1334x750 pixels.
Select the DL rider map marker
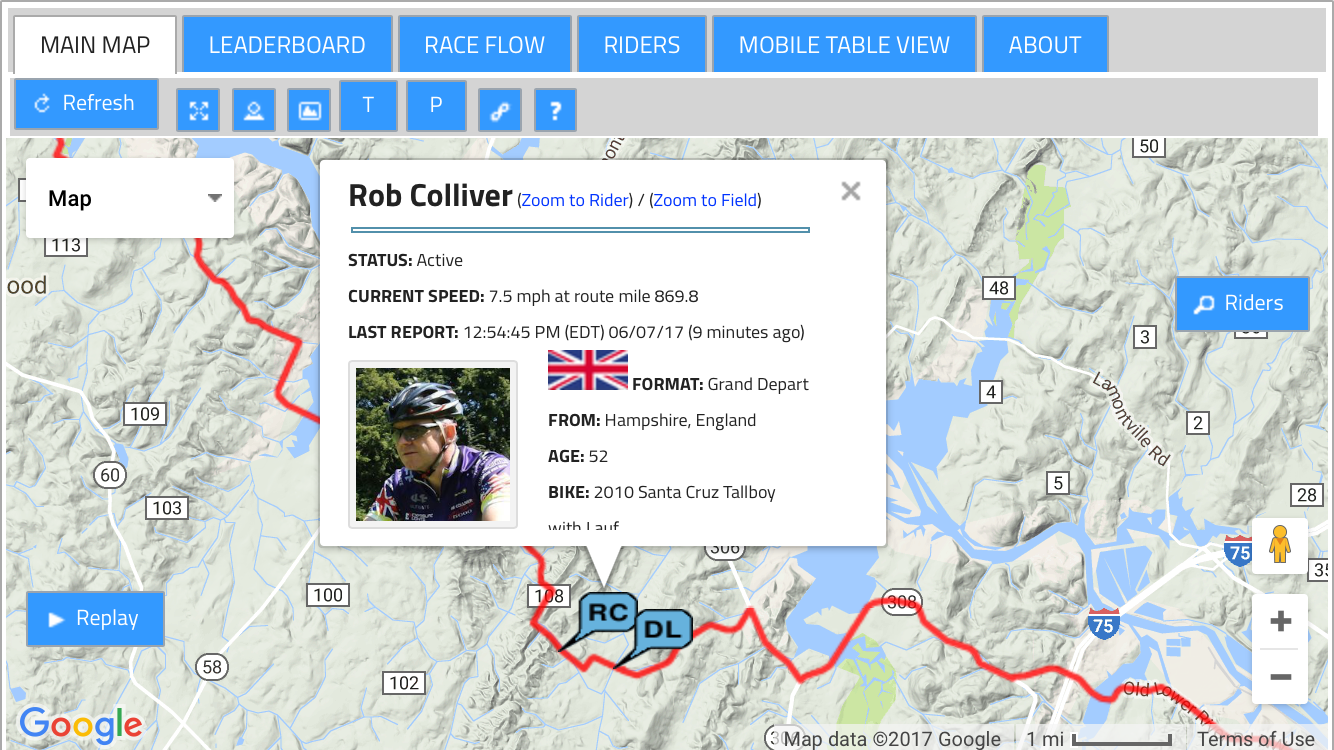pyautogui.click(x=663, y=630)
